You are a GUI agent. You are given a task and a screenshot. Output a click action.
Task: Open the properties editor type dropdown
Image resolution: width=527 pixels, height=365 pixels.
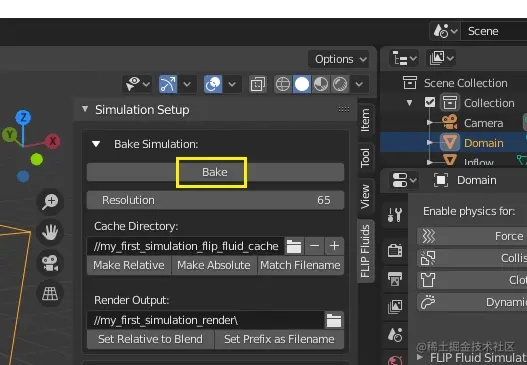(x=404, y=180)
